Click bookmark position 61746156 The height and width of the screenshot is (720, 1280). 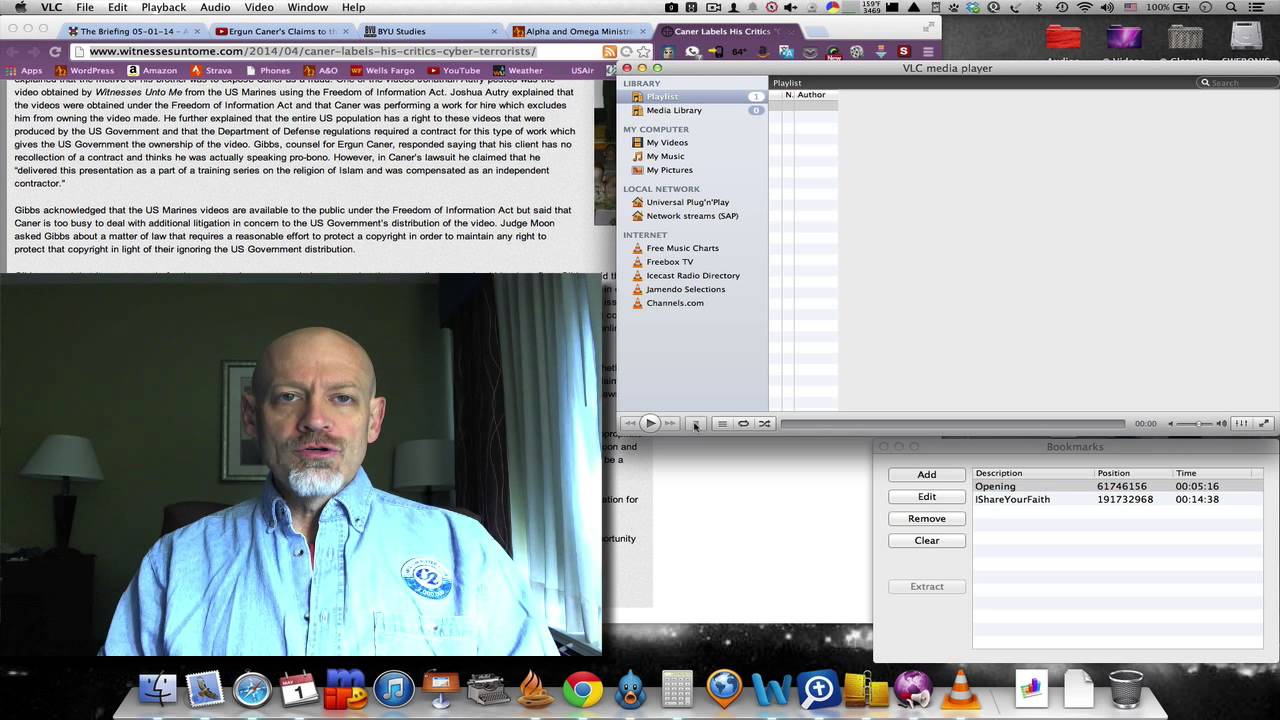(1122, 486)
